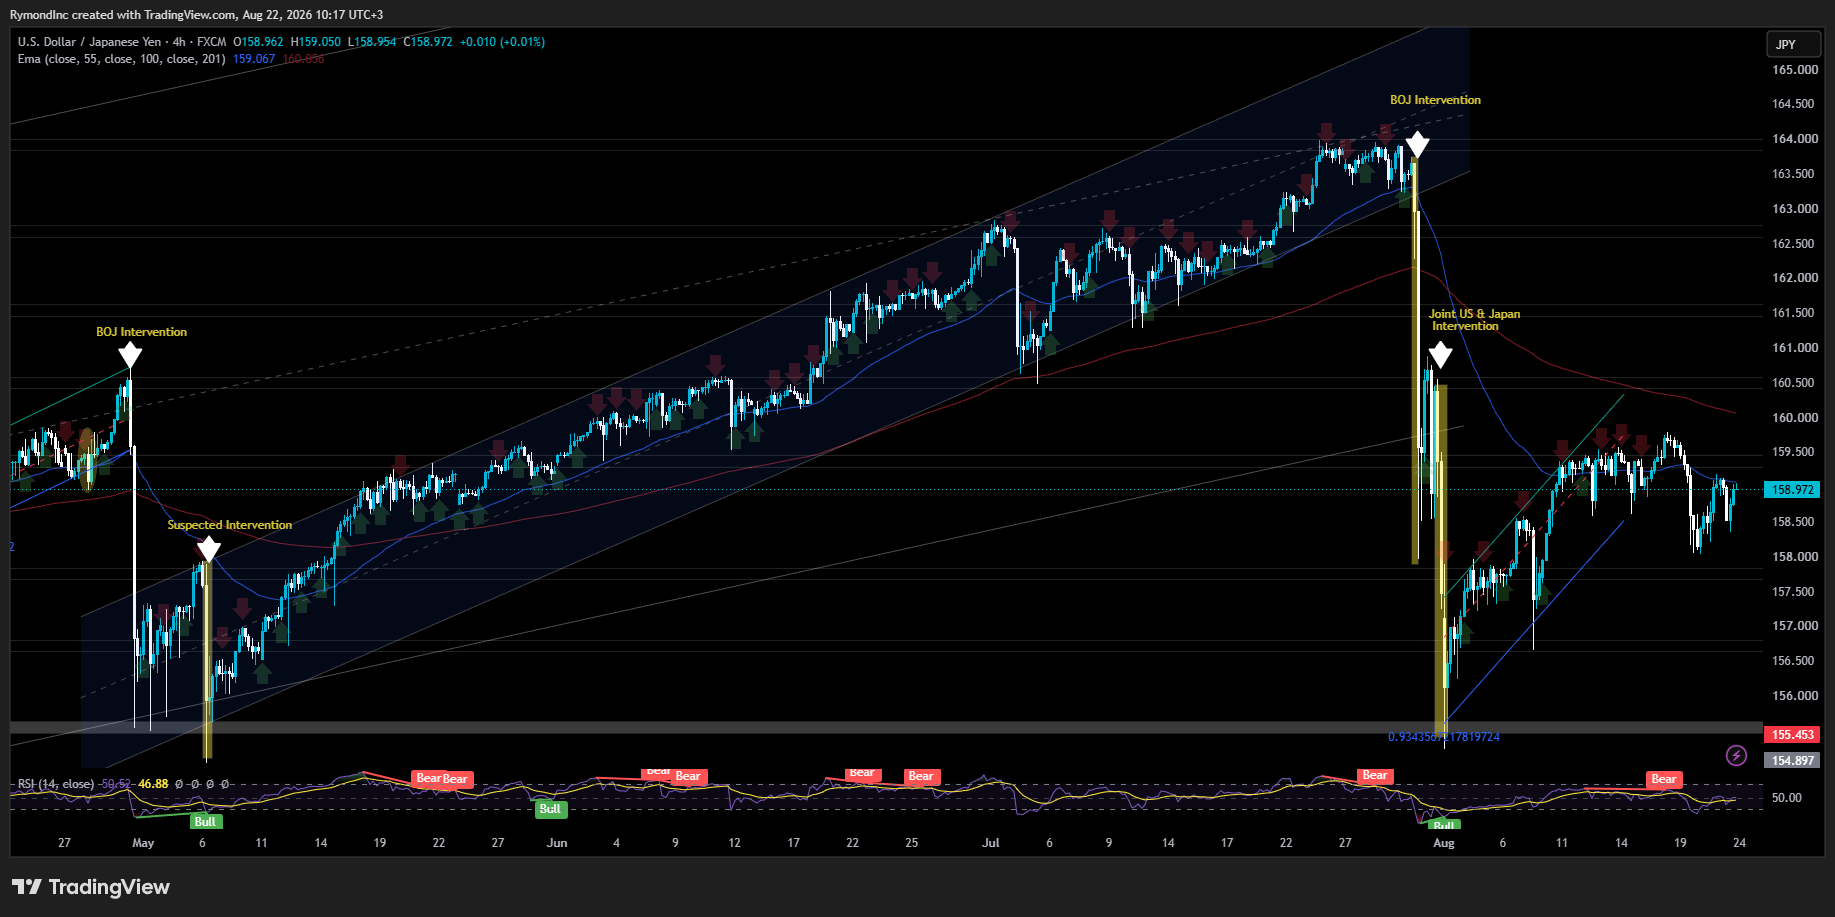Screen dimensions: 1835x917
Task: Click the 162.000 price axis label
Action: [1795, 278]
